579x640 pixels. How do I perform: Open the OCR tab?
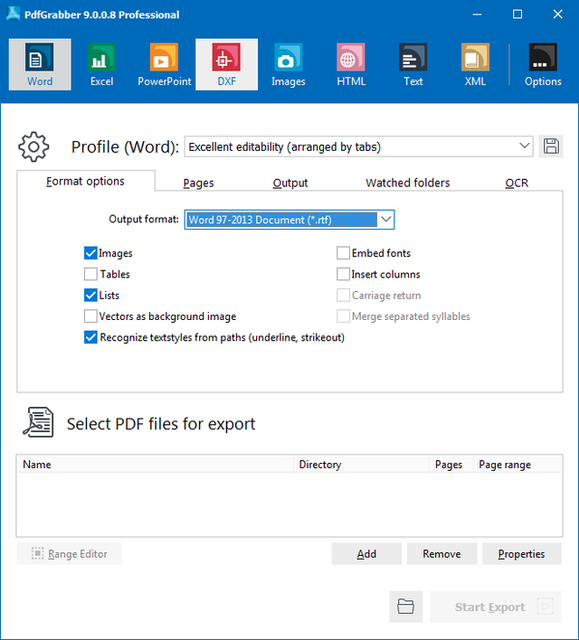[x=517, y=183]
